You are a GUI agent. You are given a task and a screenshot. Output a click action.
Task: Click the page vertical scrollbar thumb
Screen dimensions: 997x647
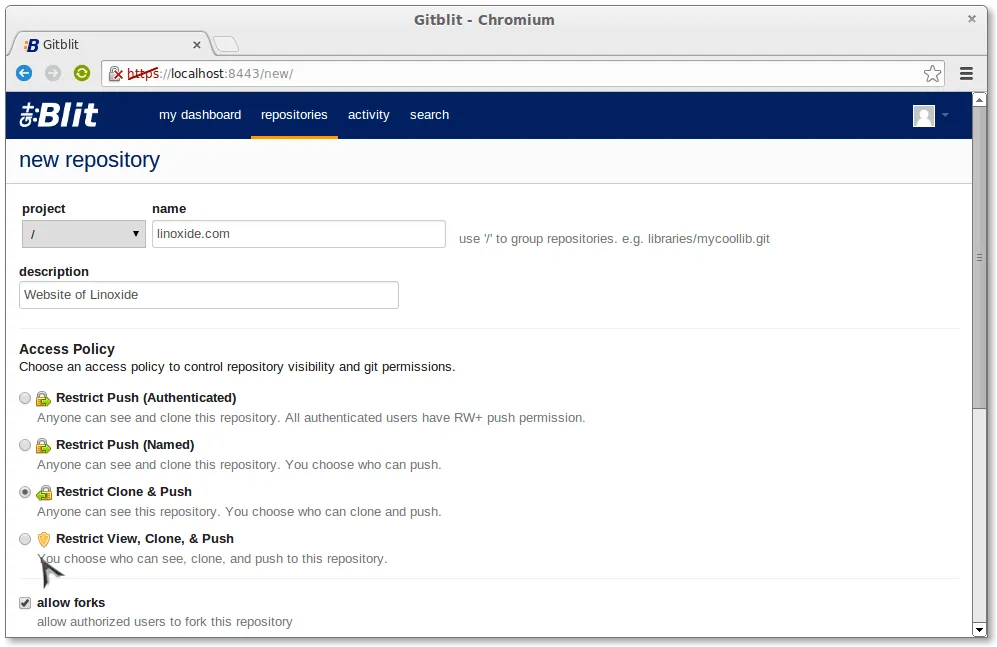[x=979, y=257]
